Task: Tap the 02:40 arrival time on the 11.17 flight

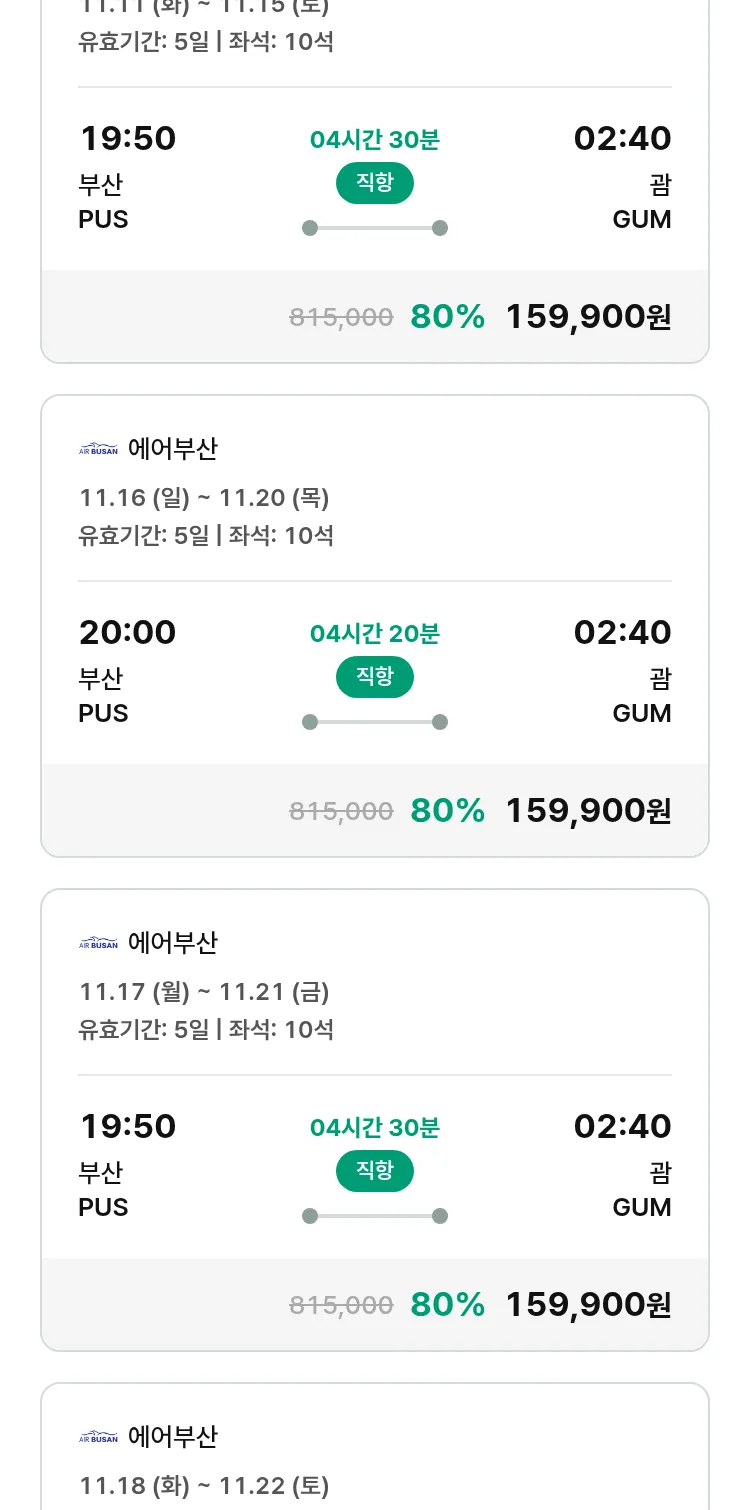Action: tap(622, 1126)
